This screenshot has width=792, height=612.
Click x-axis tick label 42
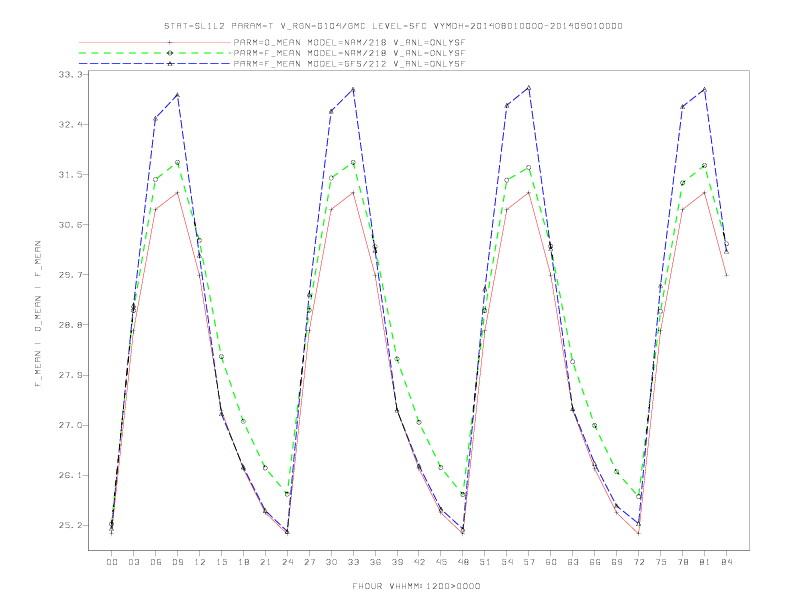419,562
